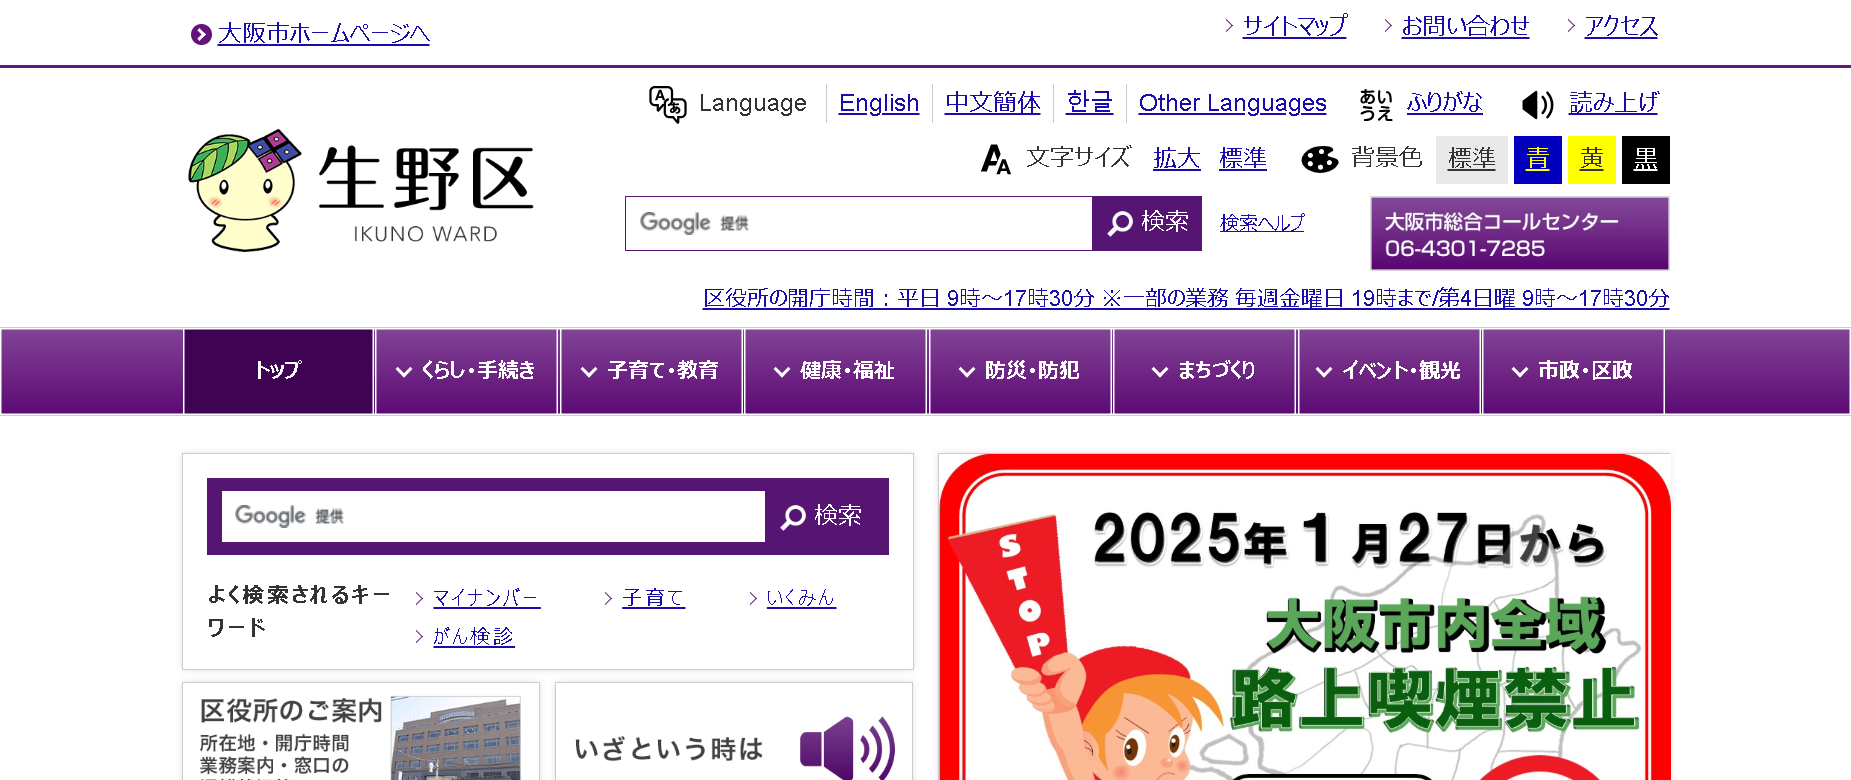Open Other Languages link
The height and width of the screenshot is (780, 1851).
[x=1232, y=103]
